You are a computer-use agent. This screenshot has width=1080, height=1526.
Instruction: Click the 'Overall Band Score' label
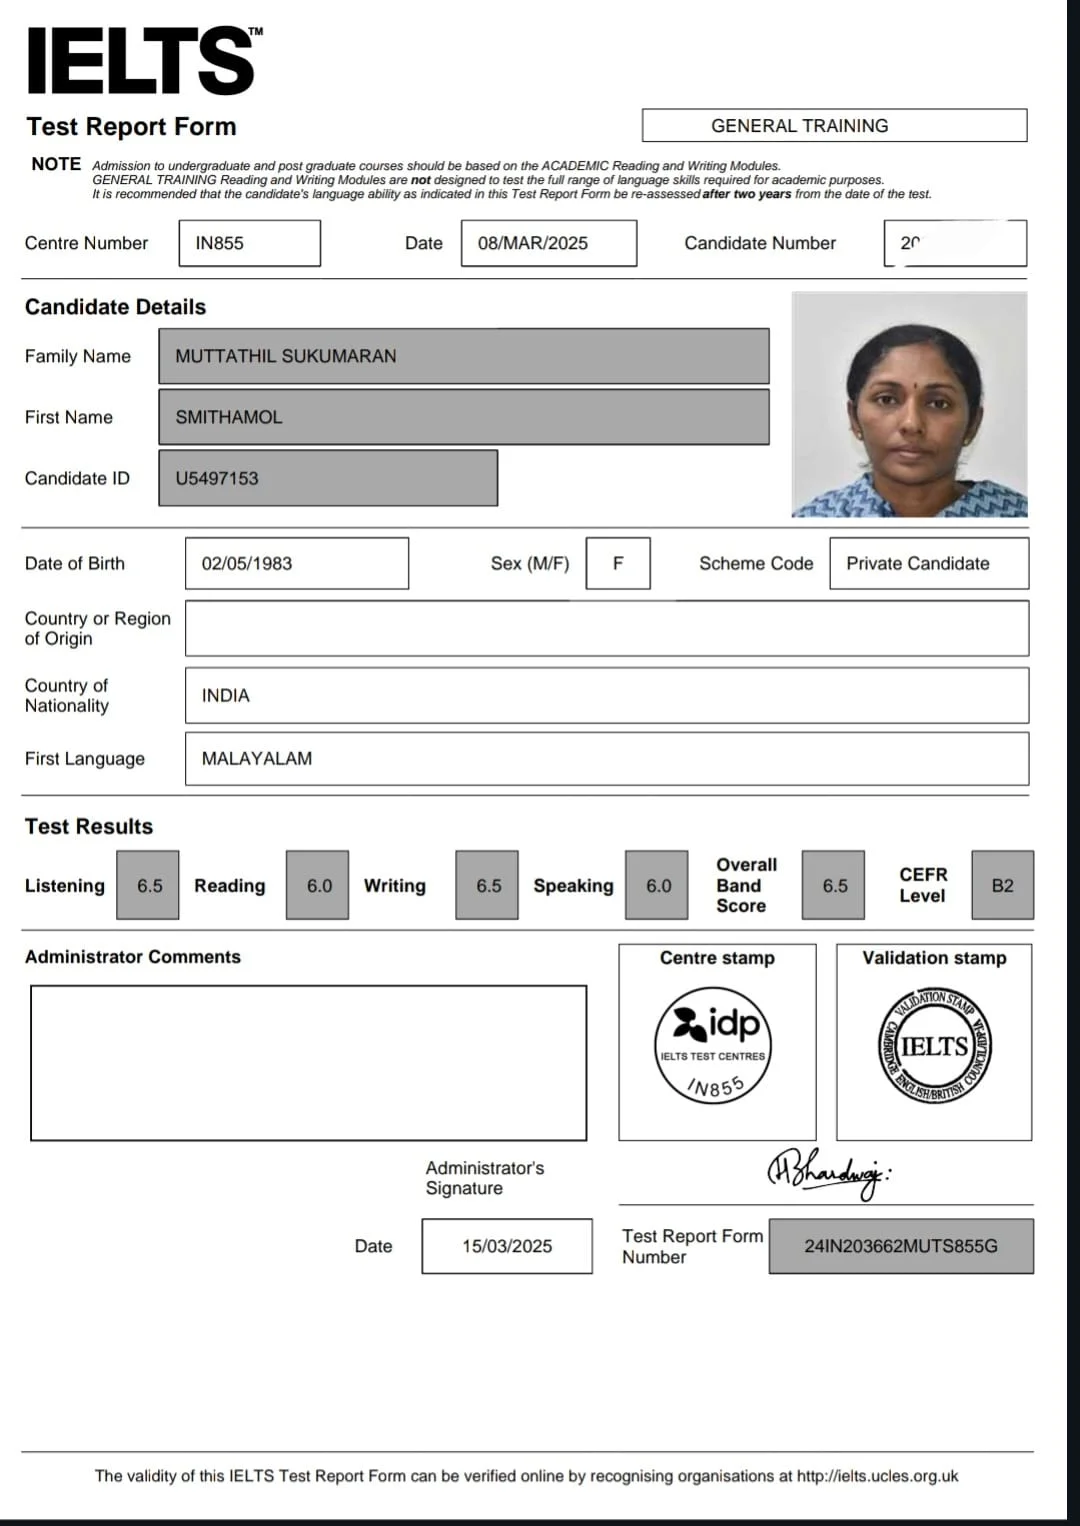pyautogui.click(x=746, y=885)
